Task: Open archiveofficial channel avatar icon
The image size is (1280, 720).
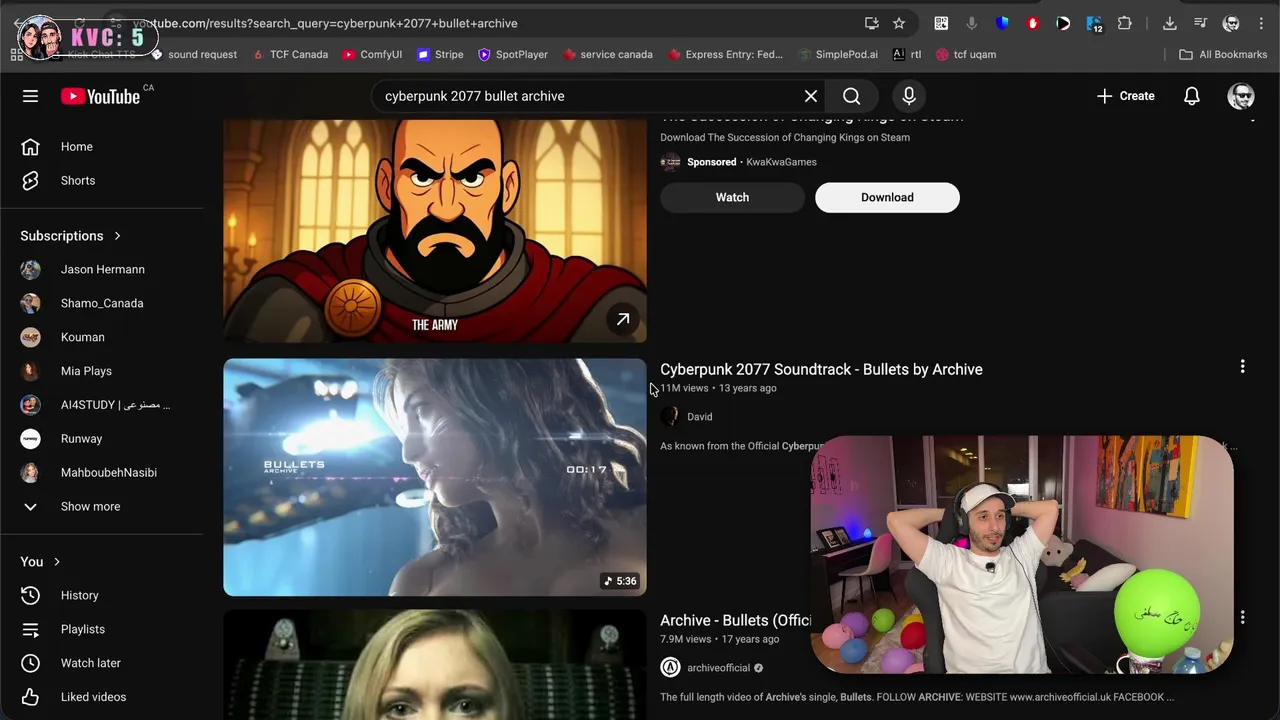Action: [x=670, y=668]
